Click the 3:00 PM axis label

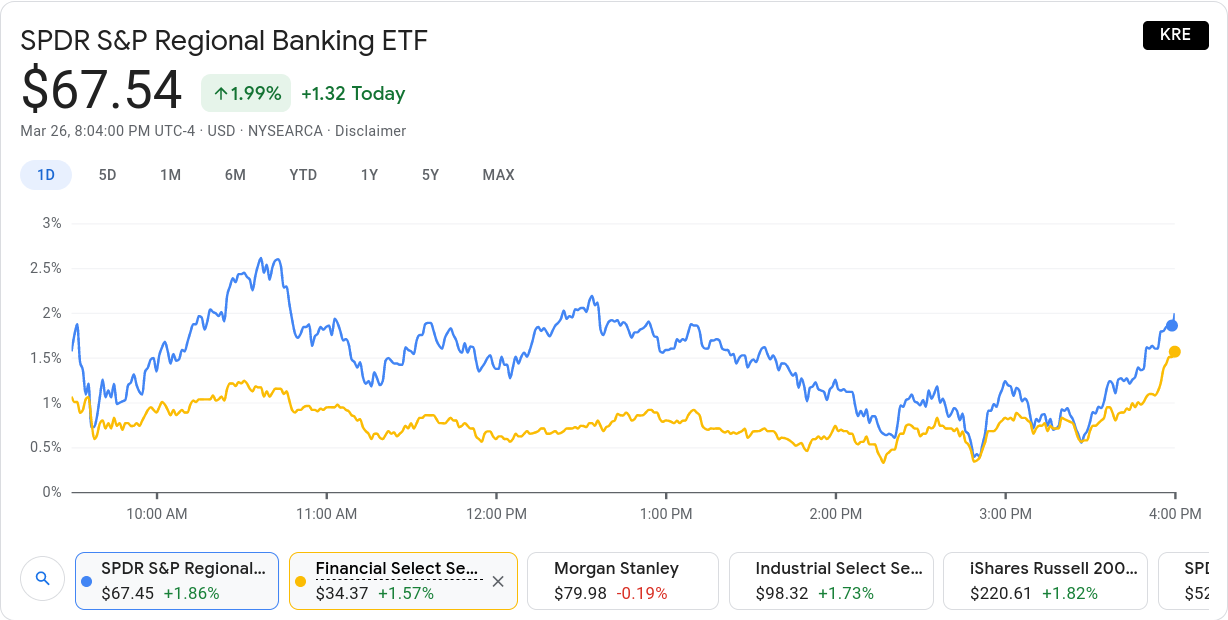pyautogui.click(x=1005, y=514)
